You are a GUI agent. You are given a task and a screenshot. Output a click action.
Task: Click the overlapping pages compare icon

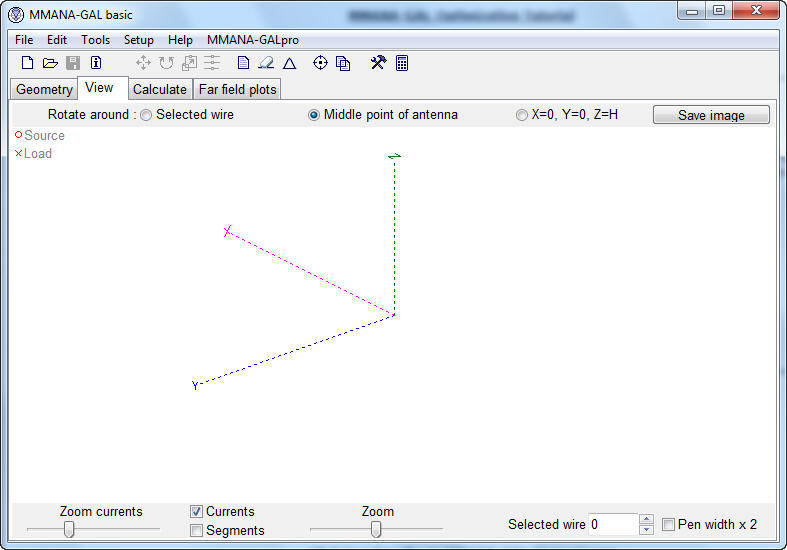tap(343, 63)
